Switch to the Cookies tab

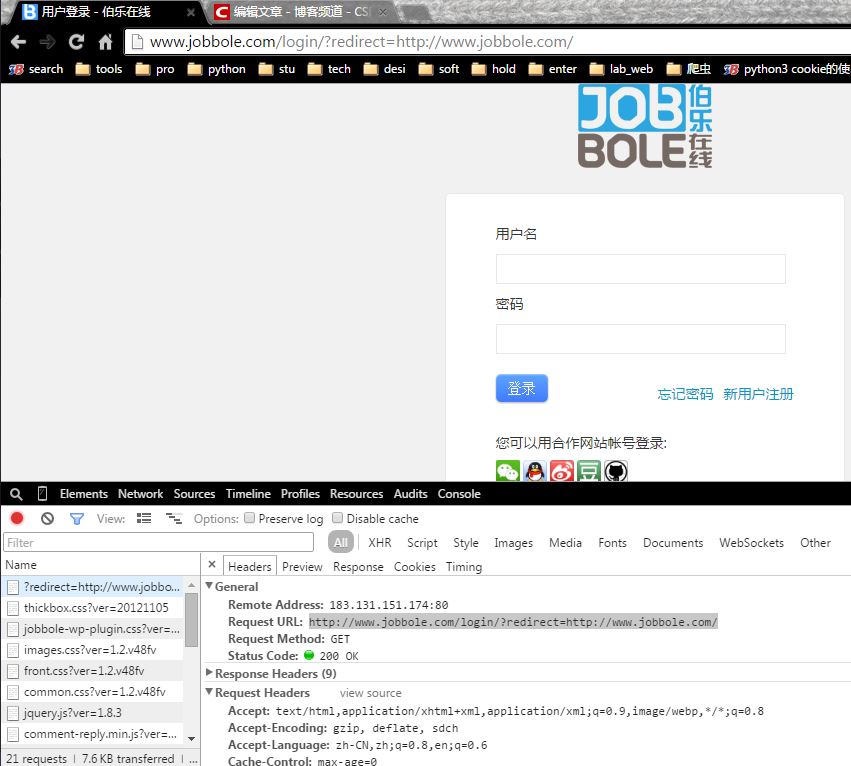tap(415, 567)
